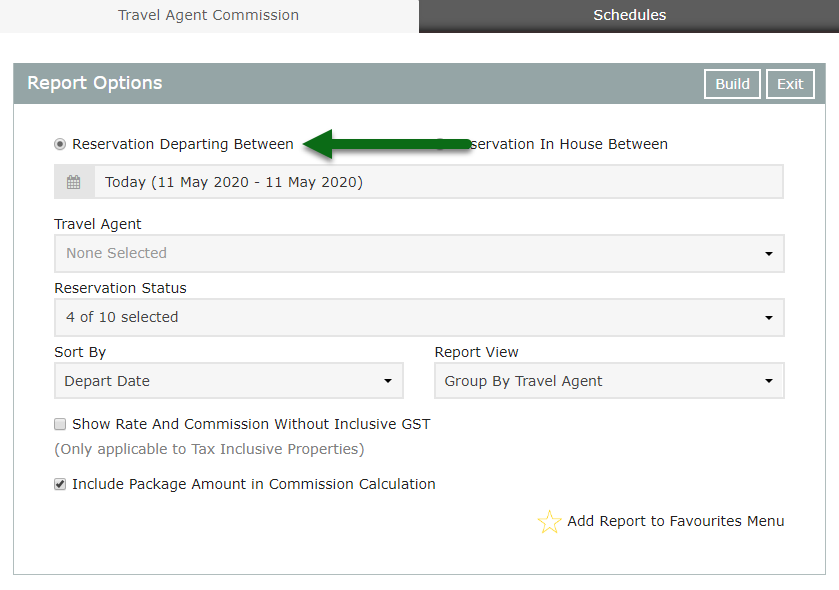Click the Sort By caret arrow

pyautogui.click(x=388, y=381)
